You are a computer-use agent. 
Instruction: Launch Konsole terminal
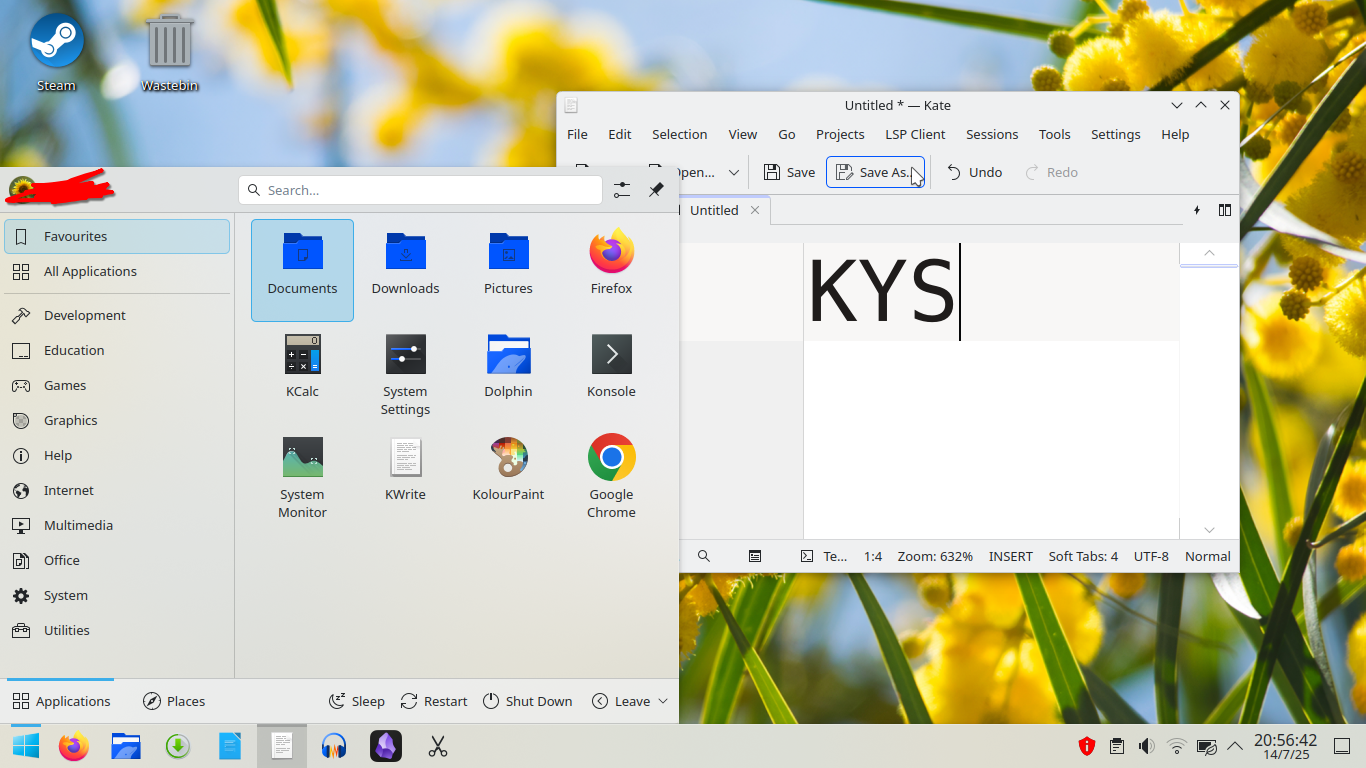[611, 373]
